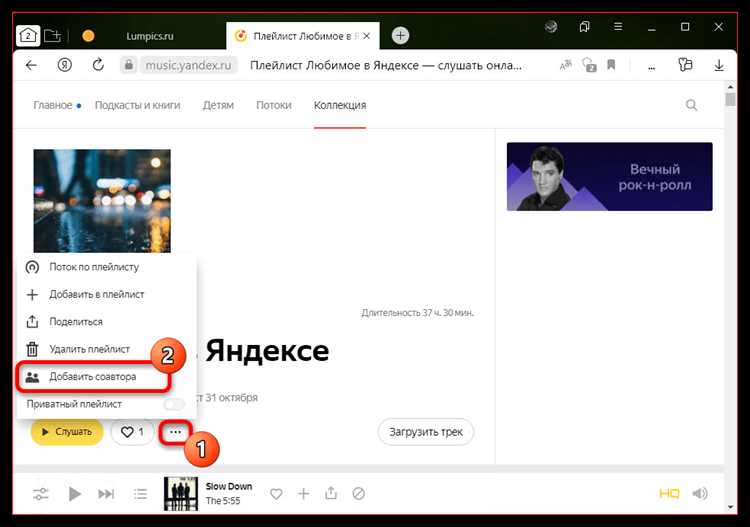
Task: Play the current track in player bar
Action: (x=75, y=494)
